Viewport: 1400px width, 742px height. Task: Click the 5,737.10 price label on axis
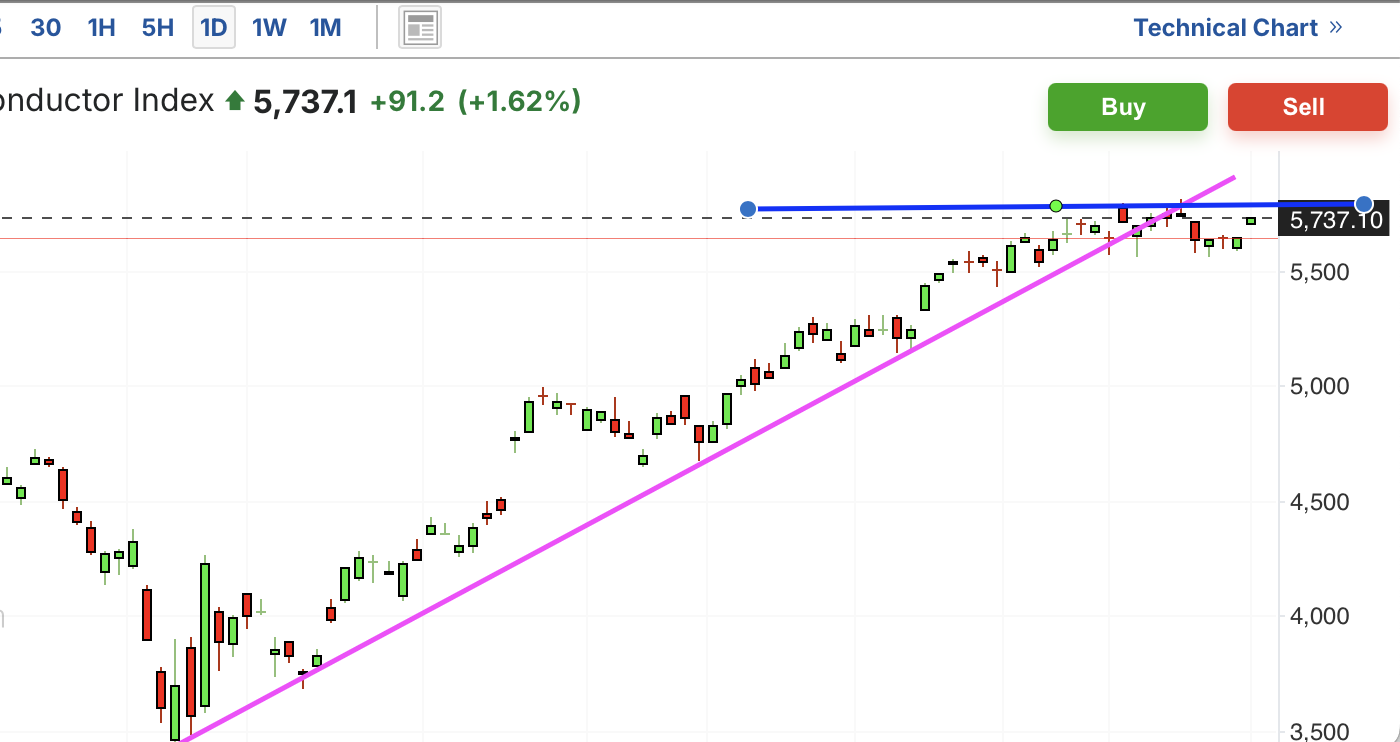(1336, 221)
